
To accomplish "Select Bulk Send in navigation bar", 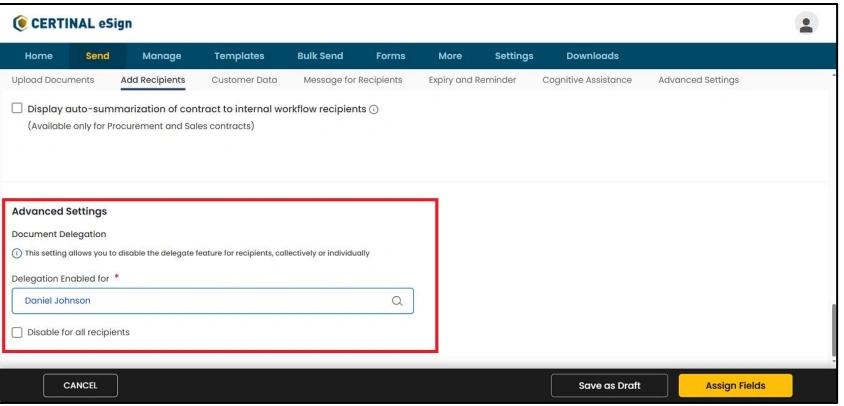I will click(x=320, y=56).
